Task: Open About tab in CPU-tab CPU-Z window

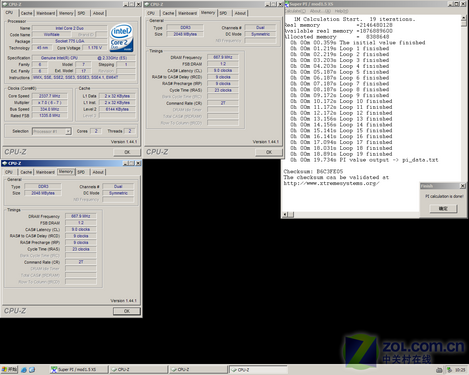Action: 98,13
